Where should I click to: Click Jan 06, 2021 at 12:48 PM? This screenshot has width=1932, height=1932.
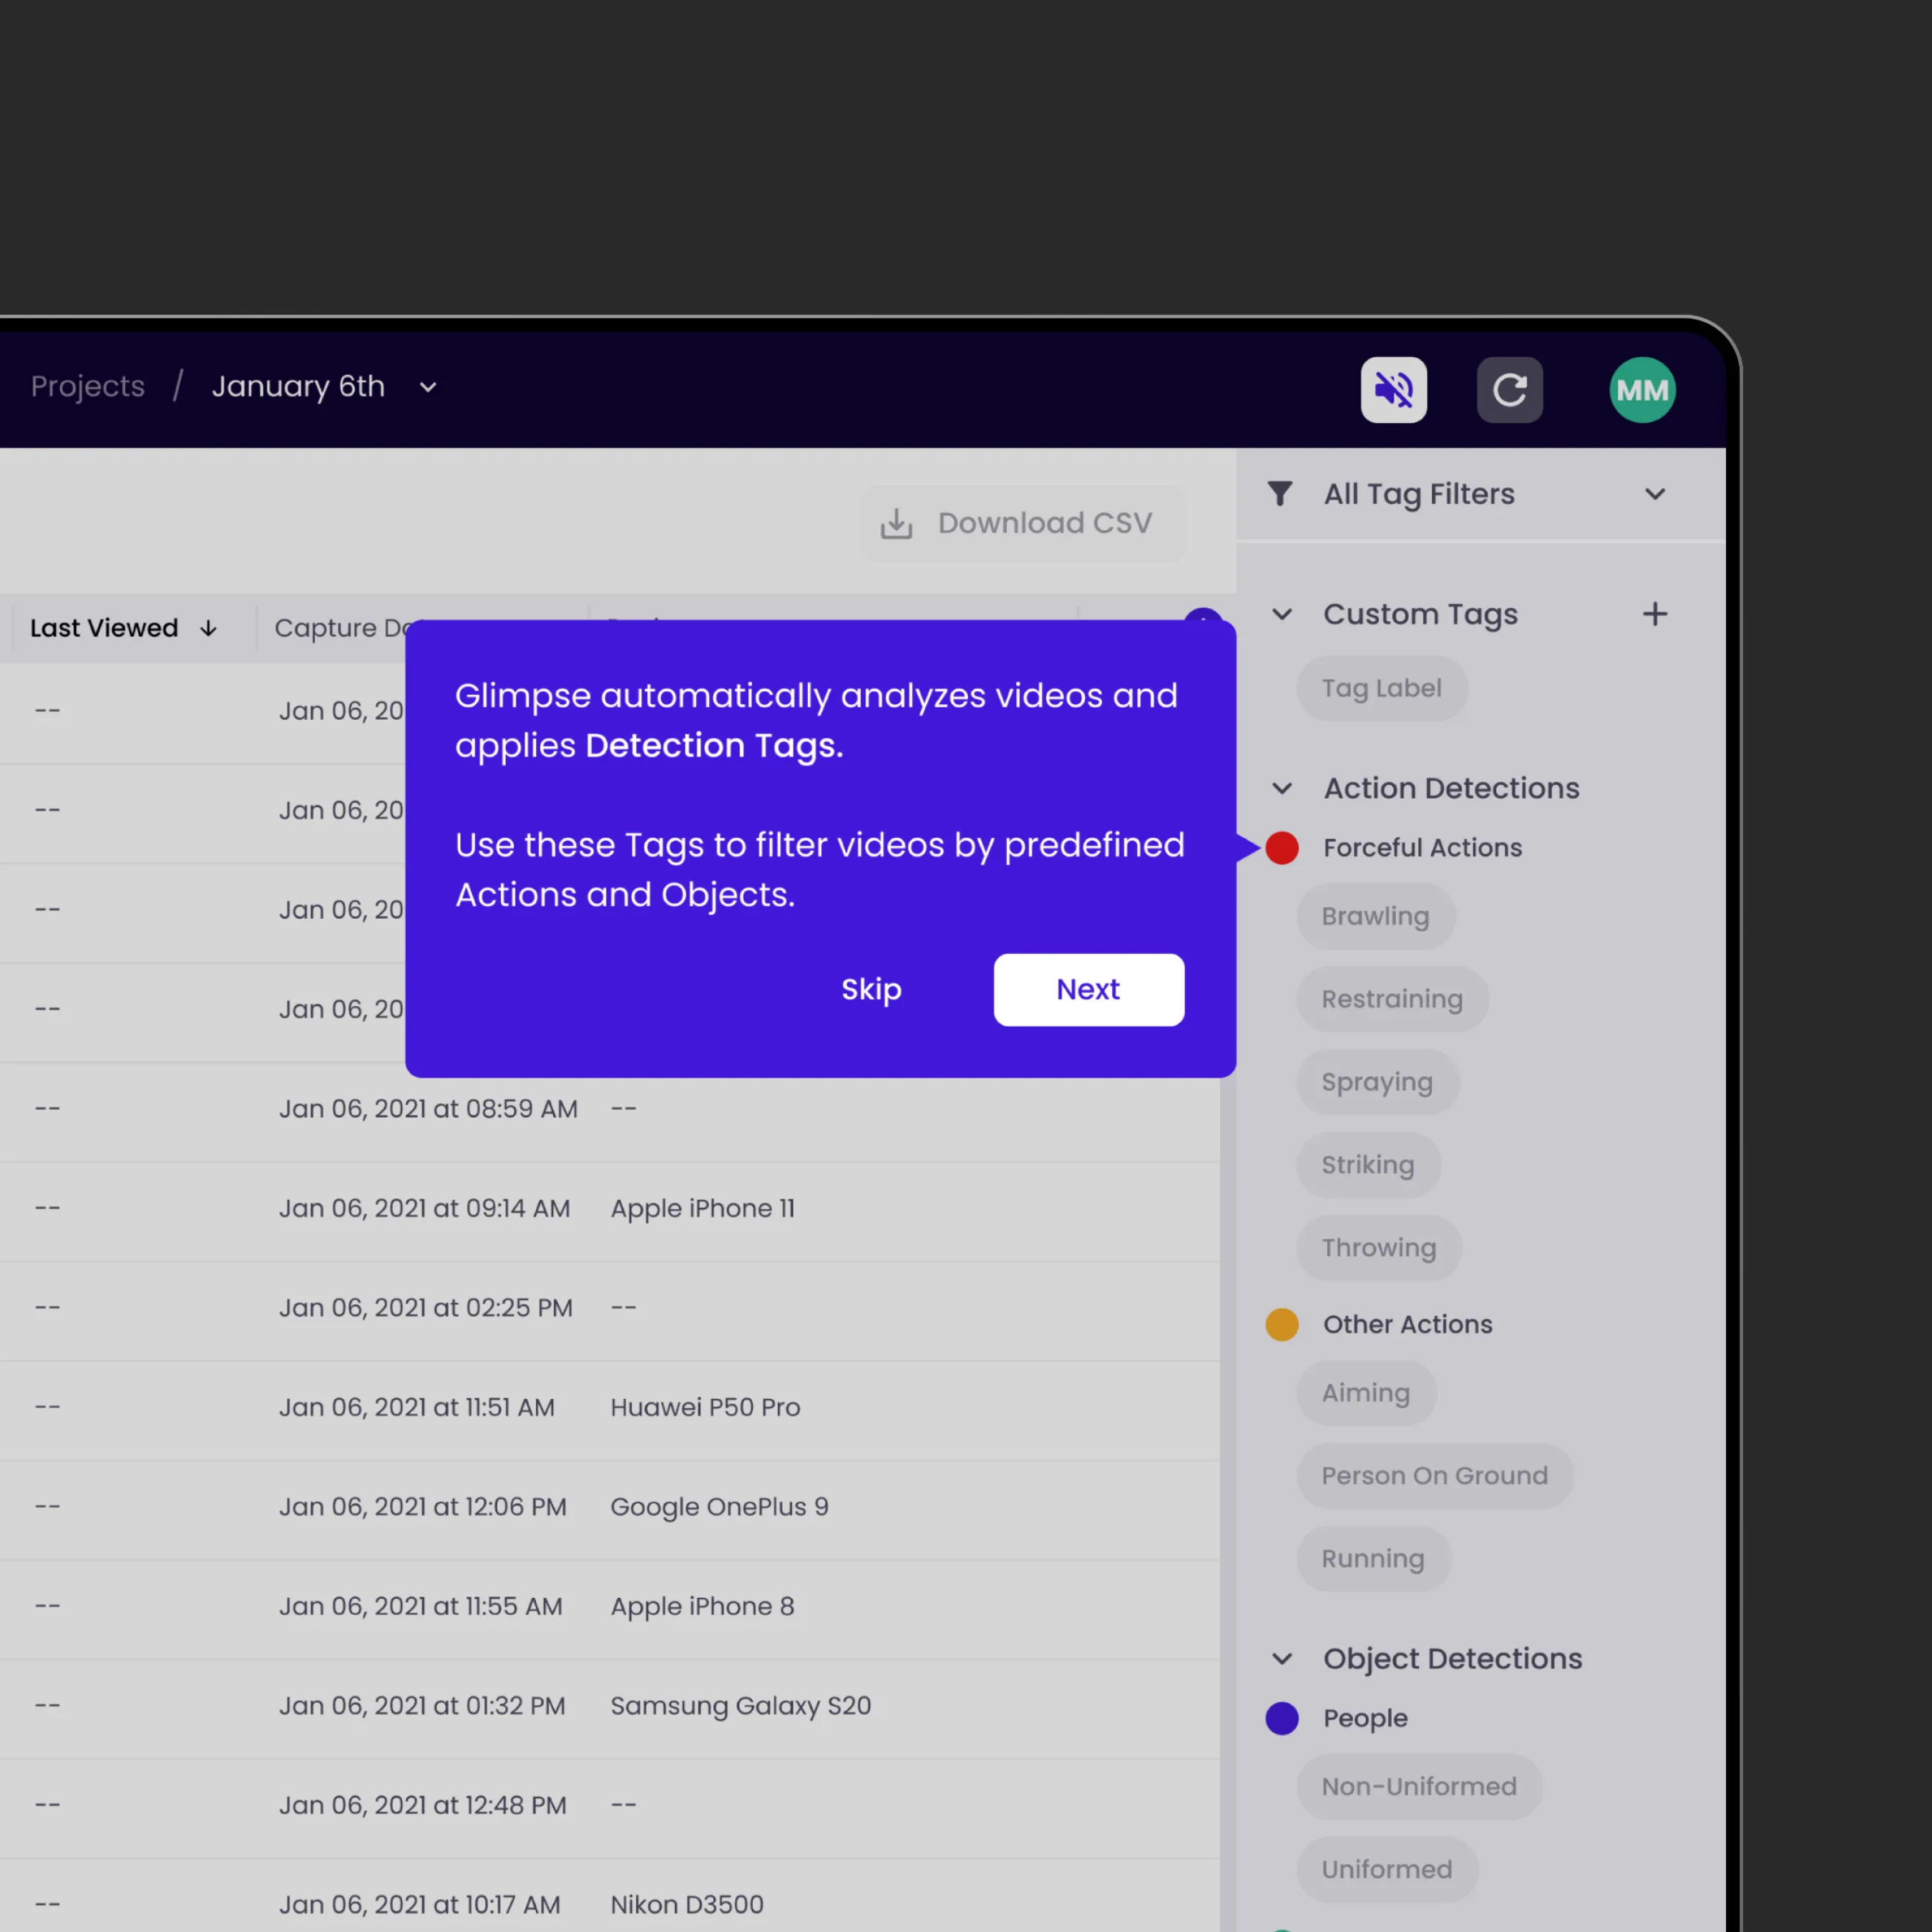[422, 1805]
